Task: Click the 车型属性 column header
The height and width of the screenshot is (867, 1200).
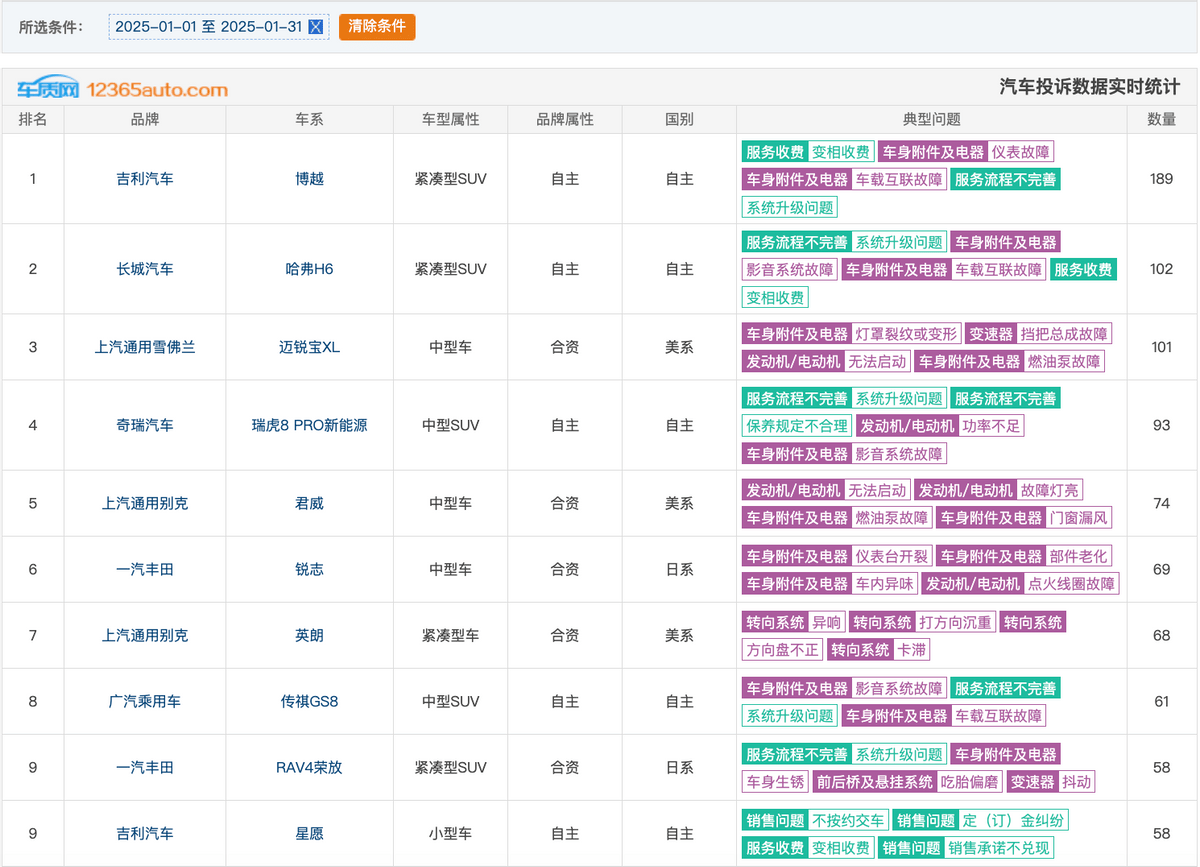Action: (x=450, y=119)
